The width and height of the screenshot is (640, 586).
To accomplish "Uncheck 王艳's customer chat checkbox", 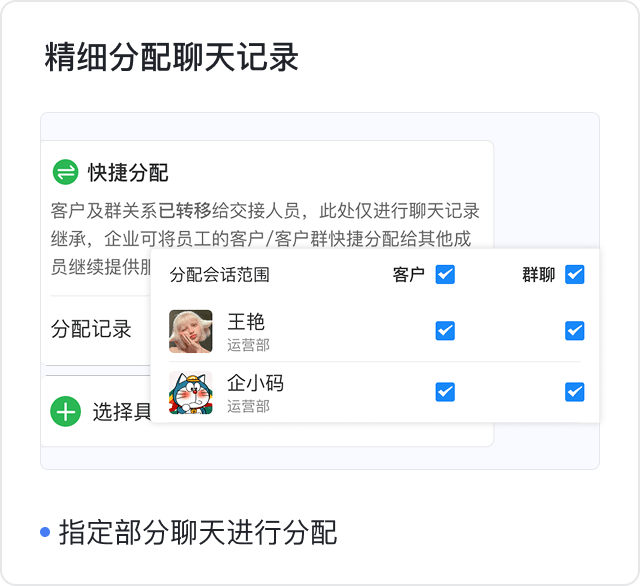I will [x=445, y=331].
